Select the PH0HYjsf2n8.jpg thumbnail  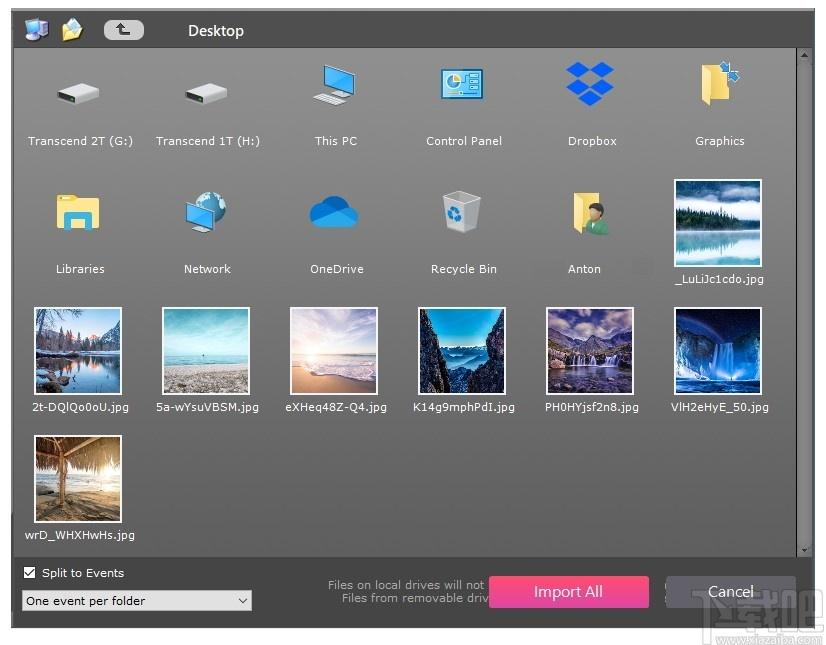tap(590, 351)
